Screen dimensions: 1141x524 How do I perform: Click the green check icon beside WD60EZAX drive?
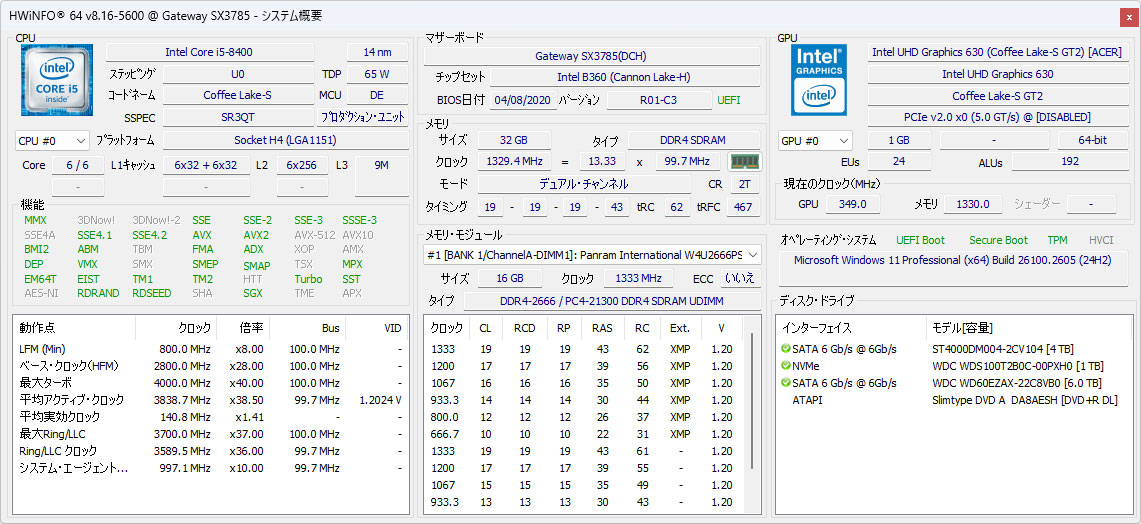coord(786,383)
